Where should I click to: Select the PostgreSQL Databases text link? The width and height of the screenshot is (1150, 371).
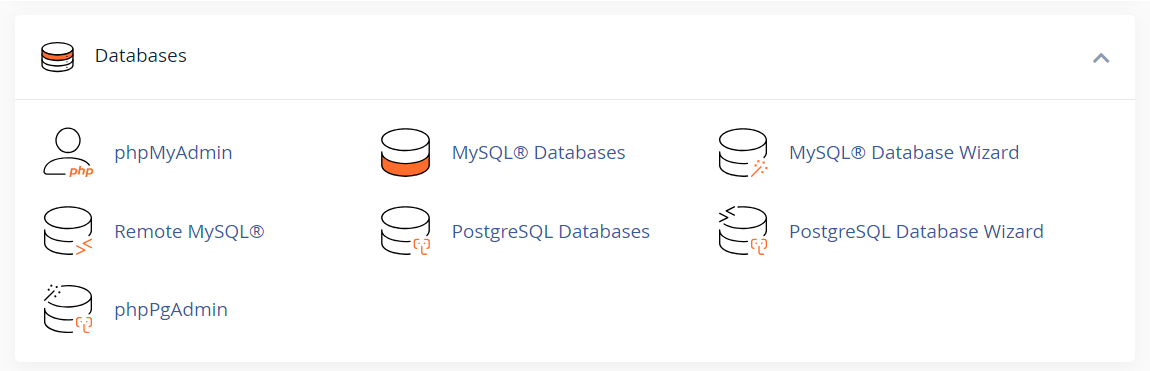tap(551, 232)
